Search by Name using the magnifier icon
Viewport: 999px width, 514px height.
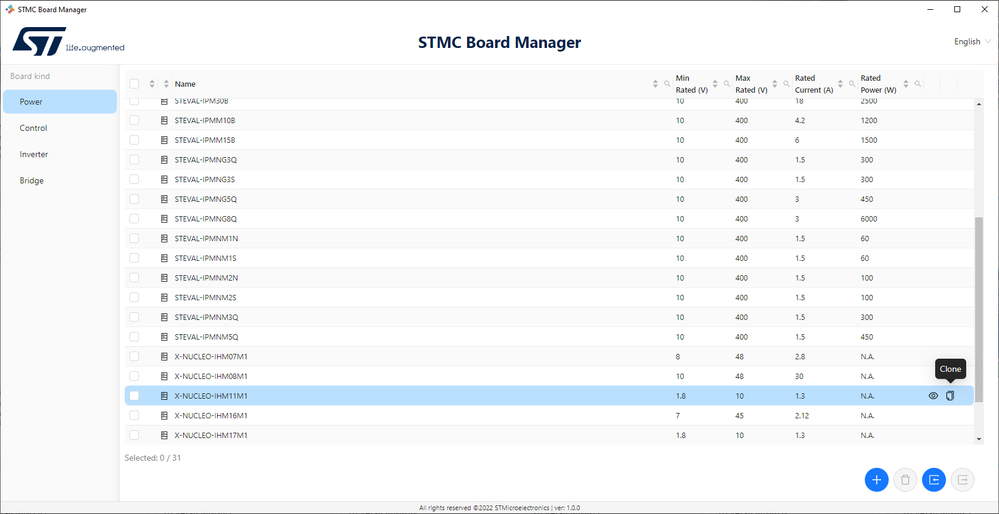667,84
